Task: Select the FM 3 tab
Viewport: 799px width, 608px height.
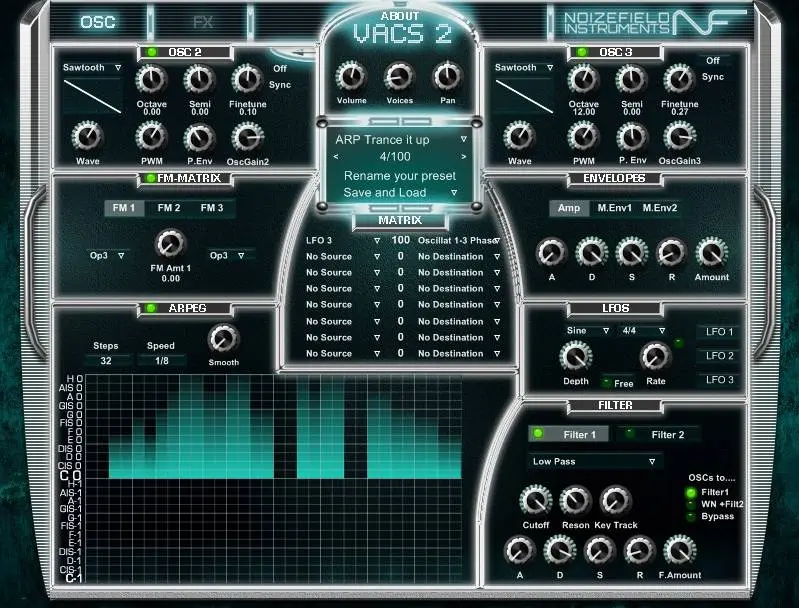Action: [212, 208]
